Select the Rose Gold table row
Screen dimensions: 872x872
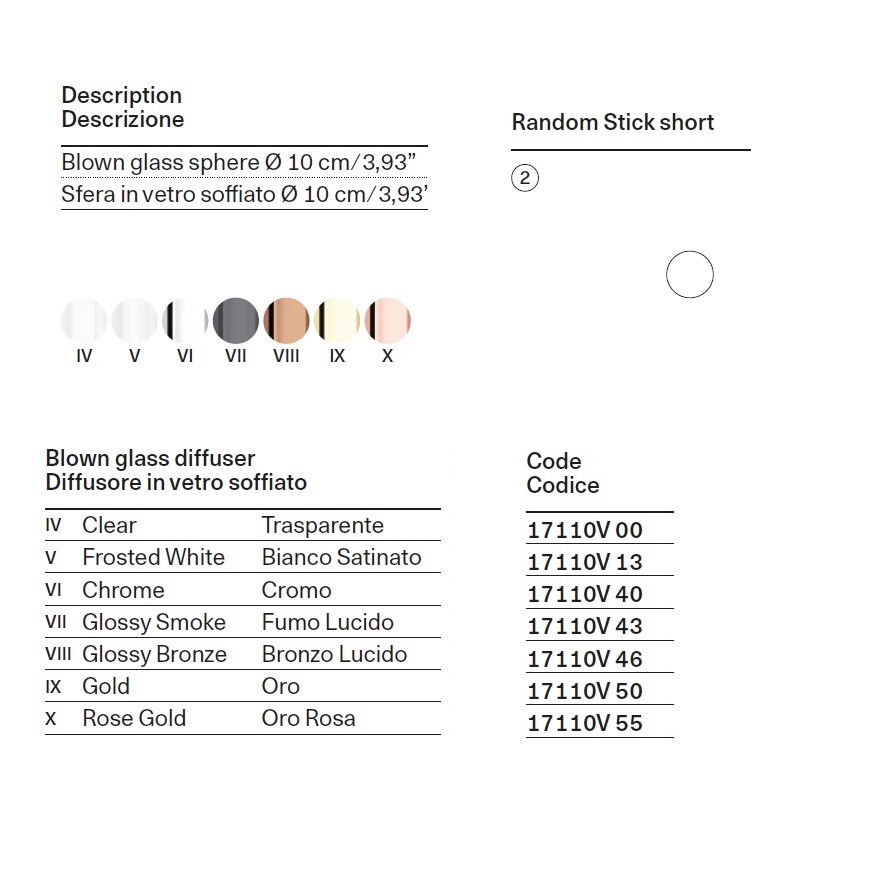coord(243,718)
